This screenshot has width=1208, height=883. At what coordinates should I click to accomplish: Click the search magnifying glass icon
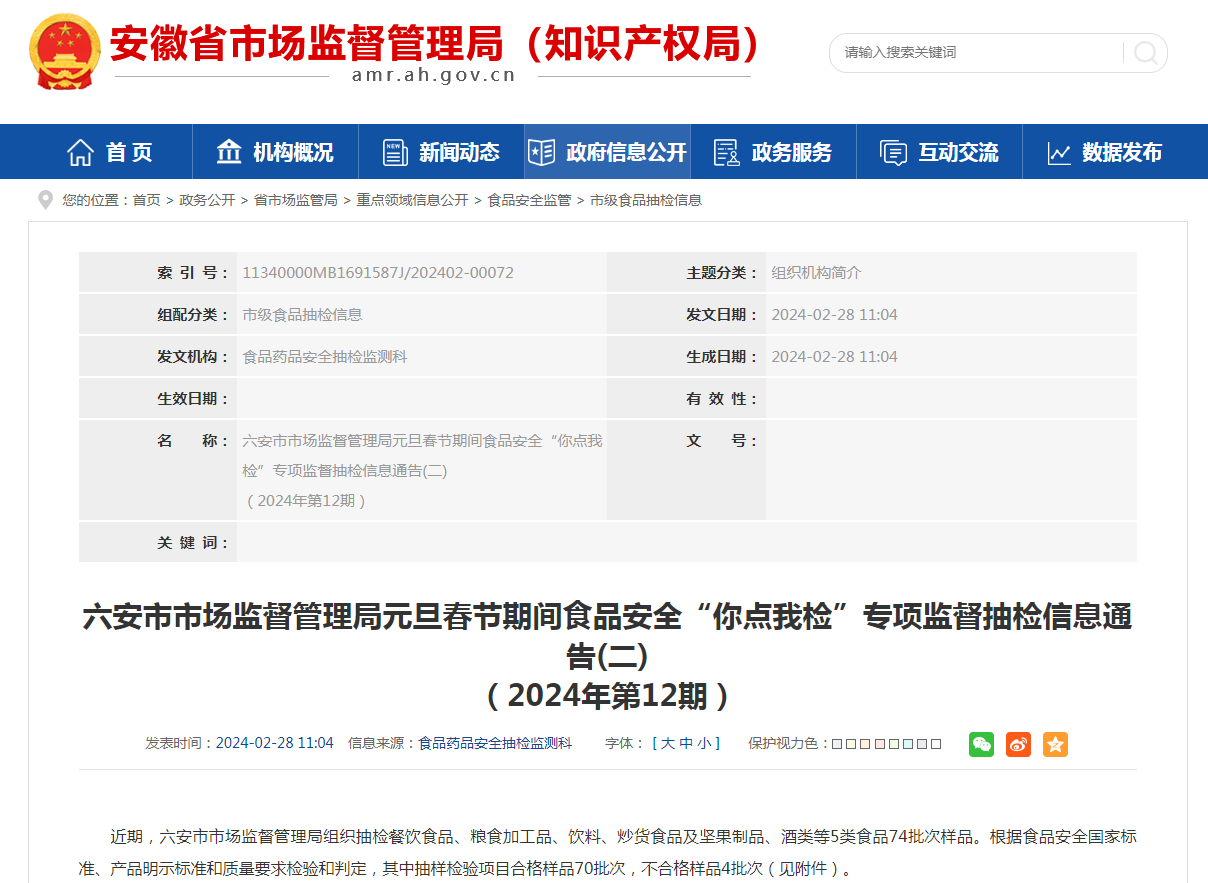(x=1144, y=53)
